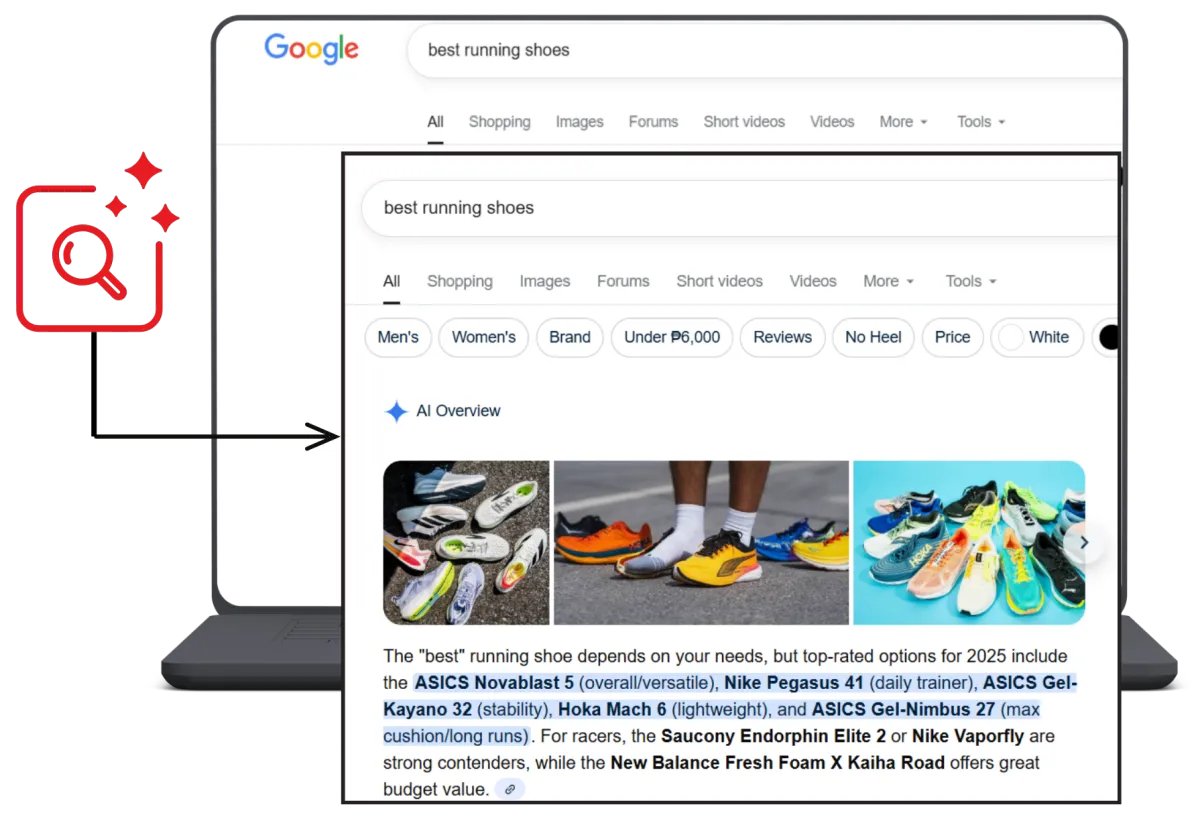This screenshot has height=815, width=1200.
Task: Click the red AI search magnifier icon
Action: pos(90,260)
